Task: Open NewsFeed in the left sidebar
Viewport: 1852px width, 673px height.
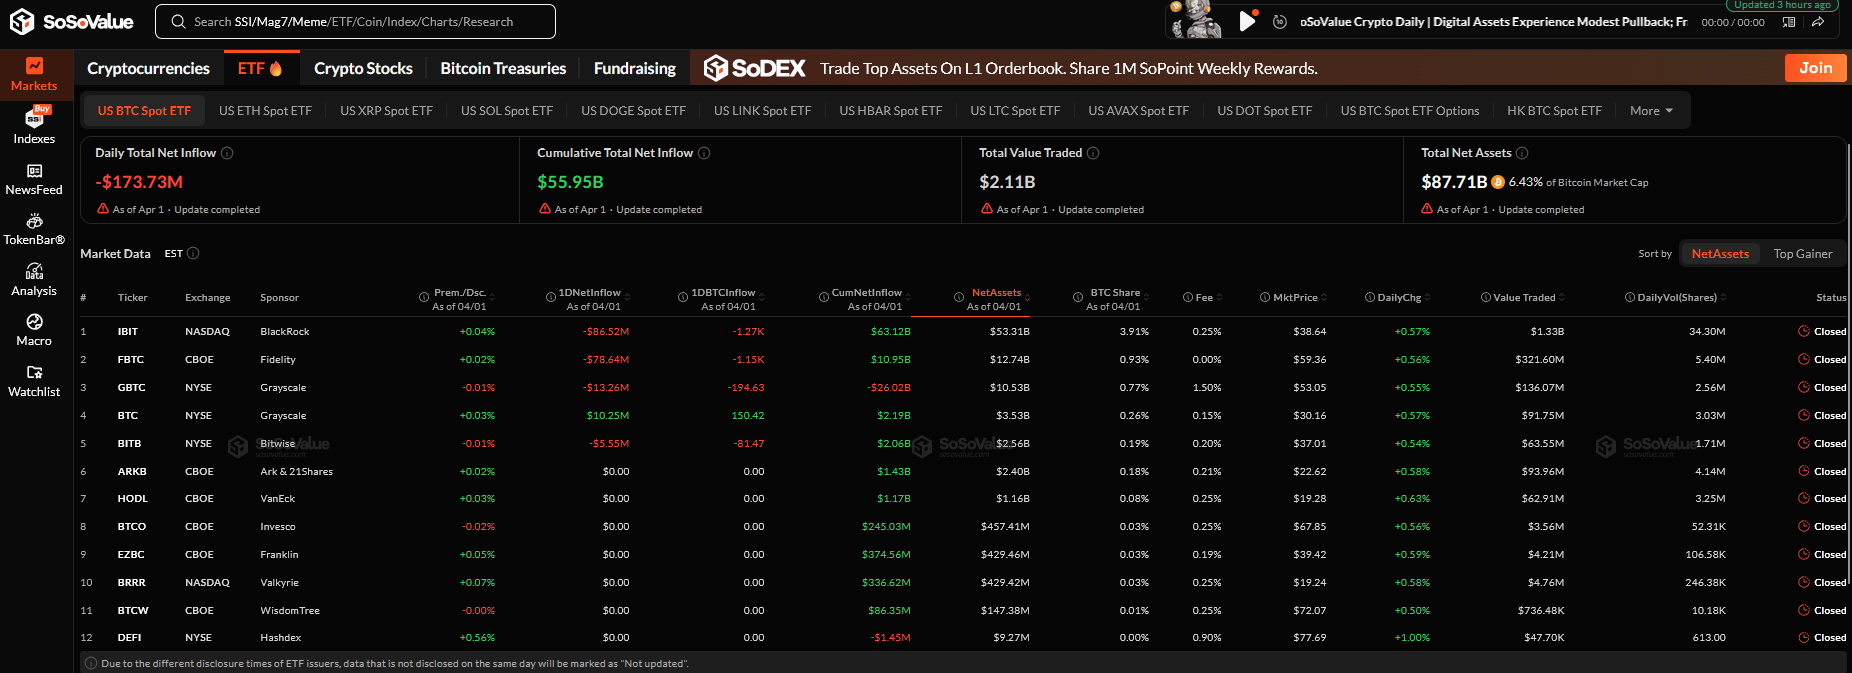Action: tap(34, 180)
